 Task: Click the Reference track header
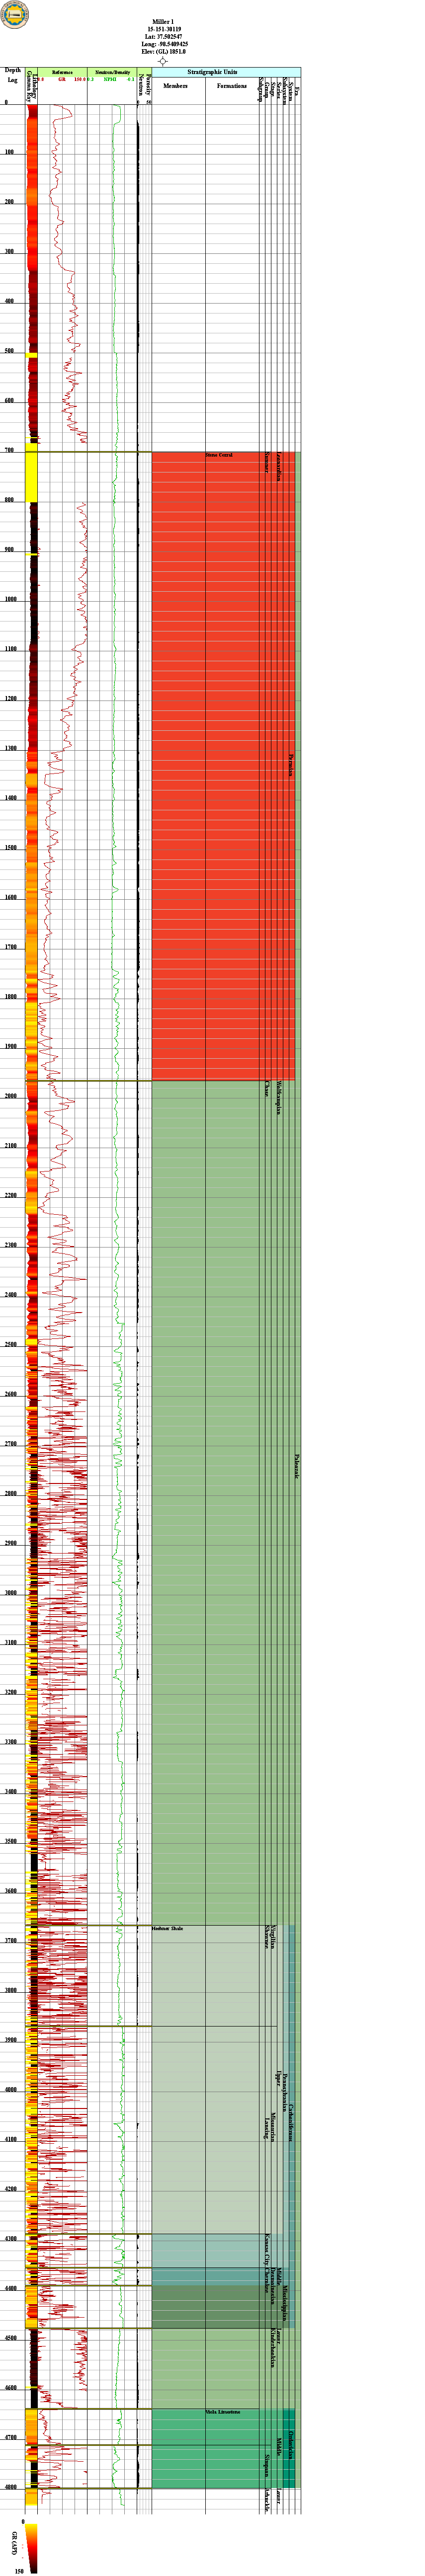[62, 73]
